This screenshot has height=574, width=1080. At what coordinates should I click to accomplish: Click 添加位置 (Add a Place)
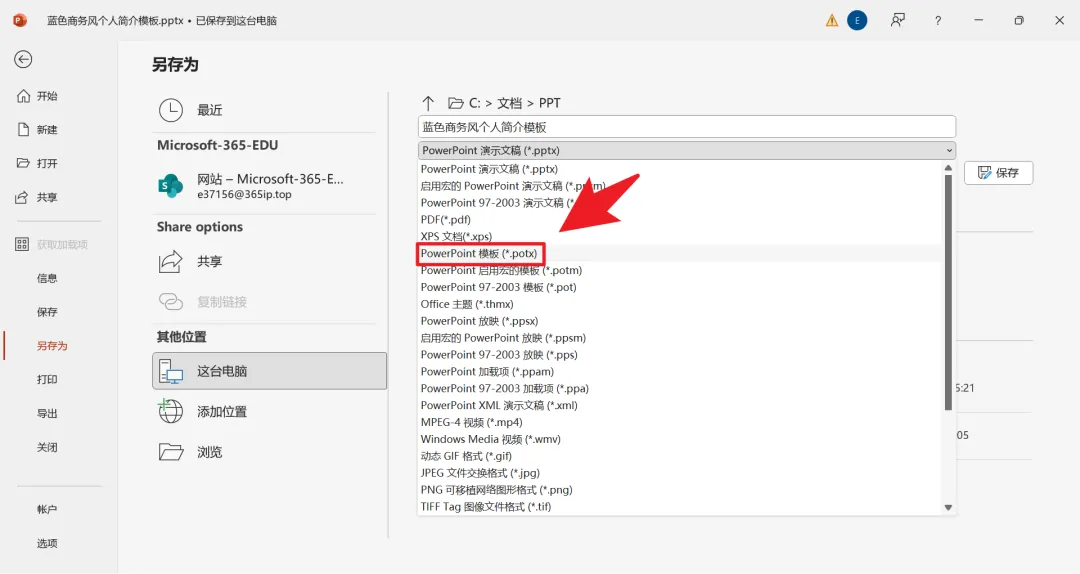(269, 411)
